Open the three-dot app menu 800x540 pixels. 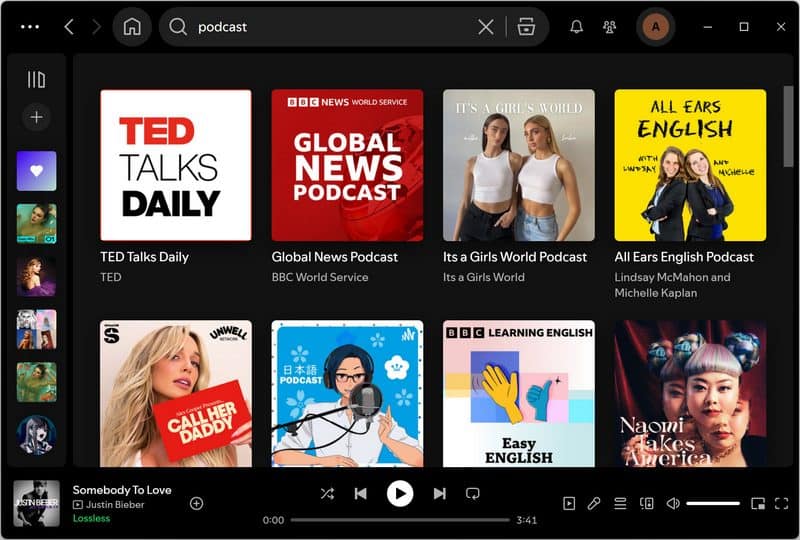click(30, 27)
